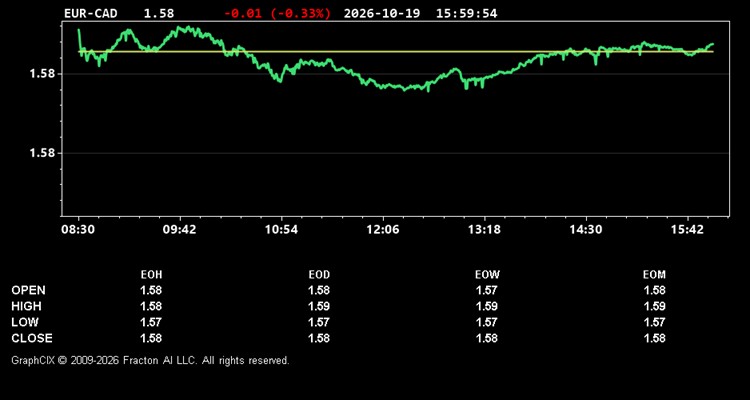Select the current price 1.58 beside EUR-CAD
750x400 pixels.
tap(159, 13)
